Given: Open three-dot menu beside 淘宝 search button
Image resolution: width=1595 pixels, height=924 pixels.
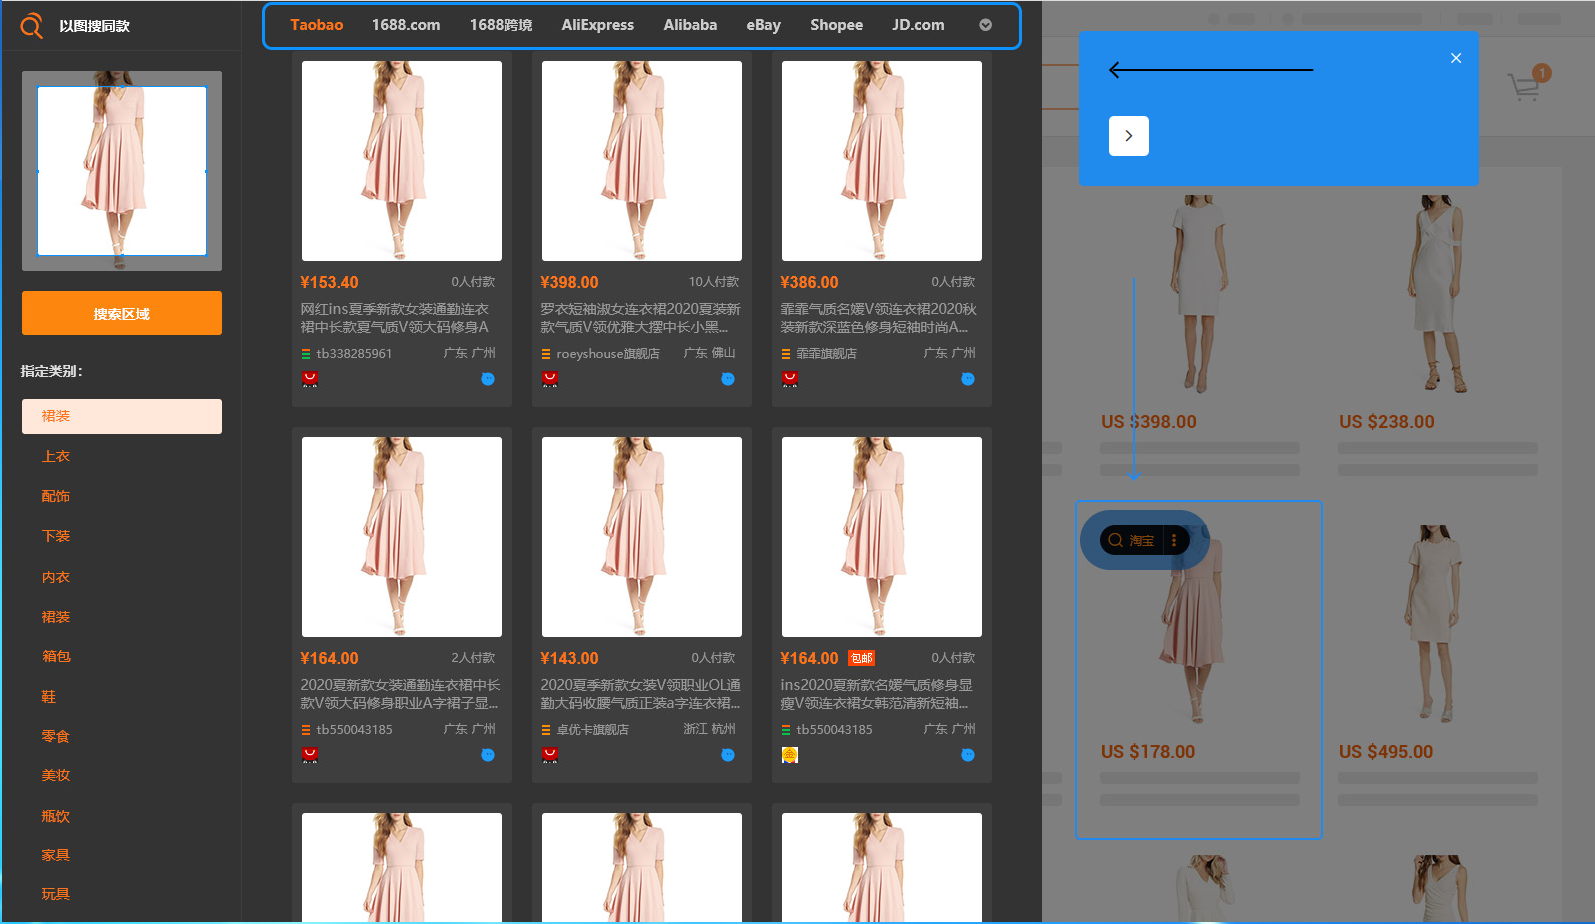Looking at the screenshot, I should tap(1174, 540).
